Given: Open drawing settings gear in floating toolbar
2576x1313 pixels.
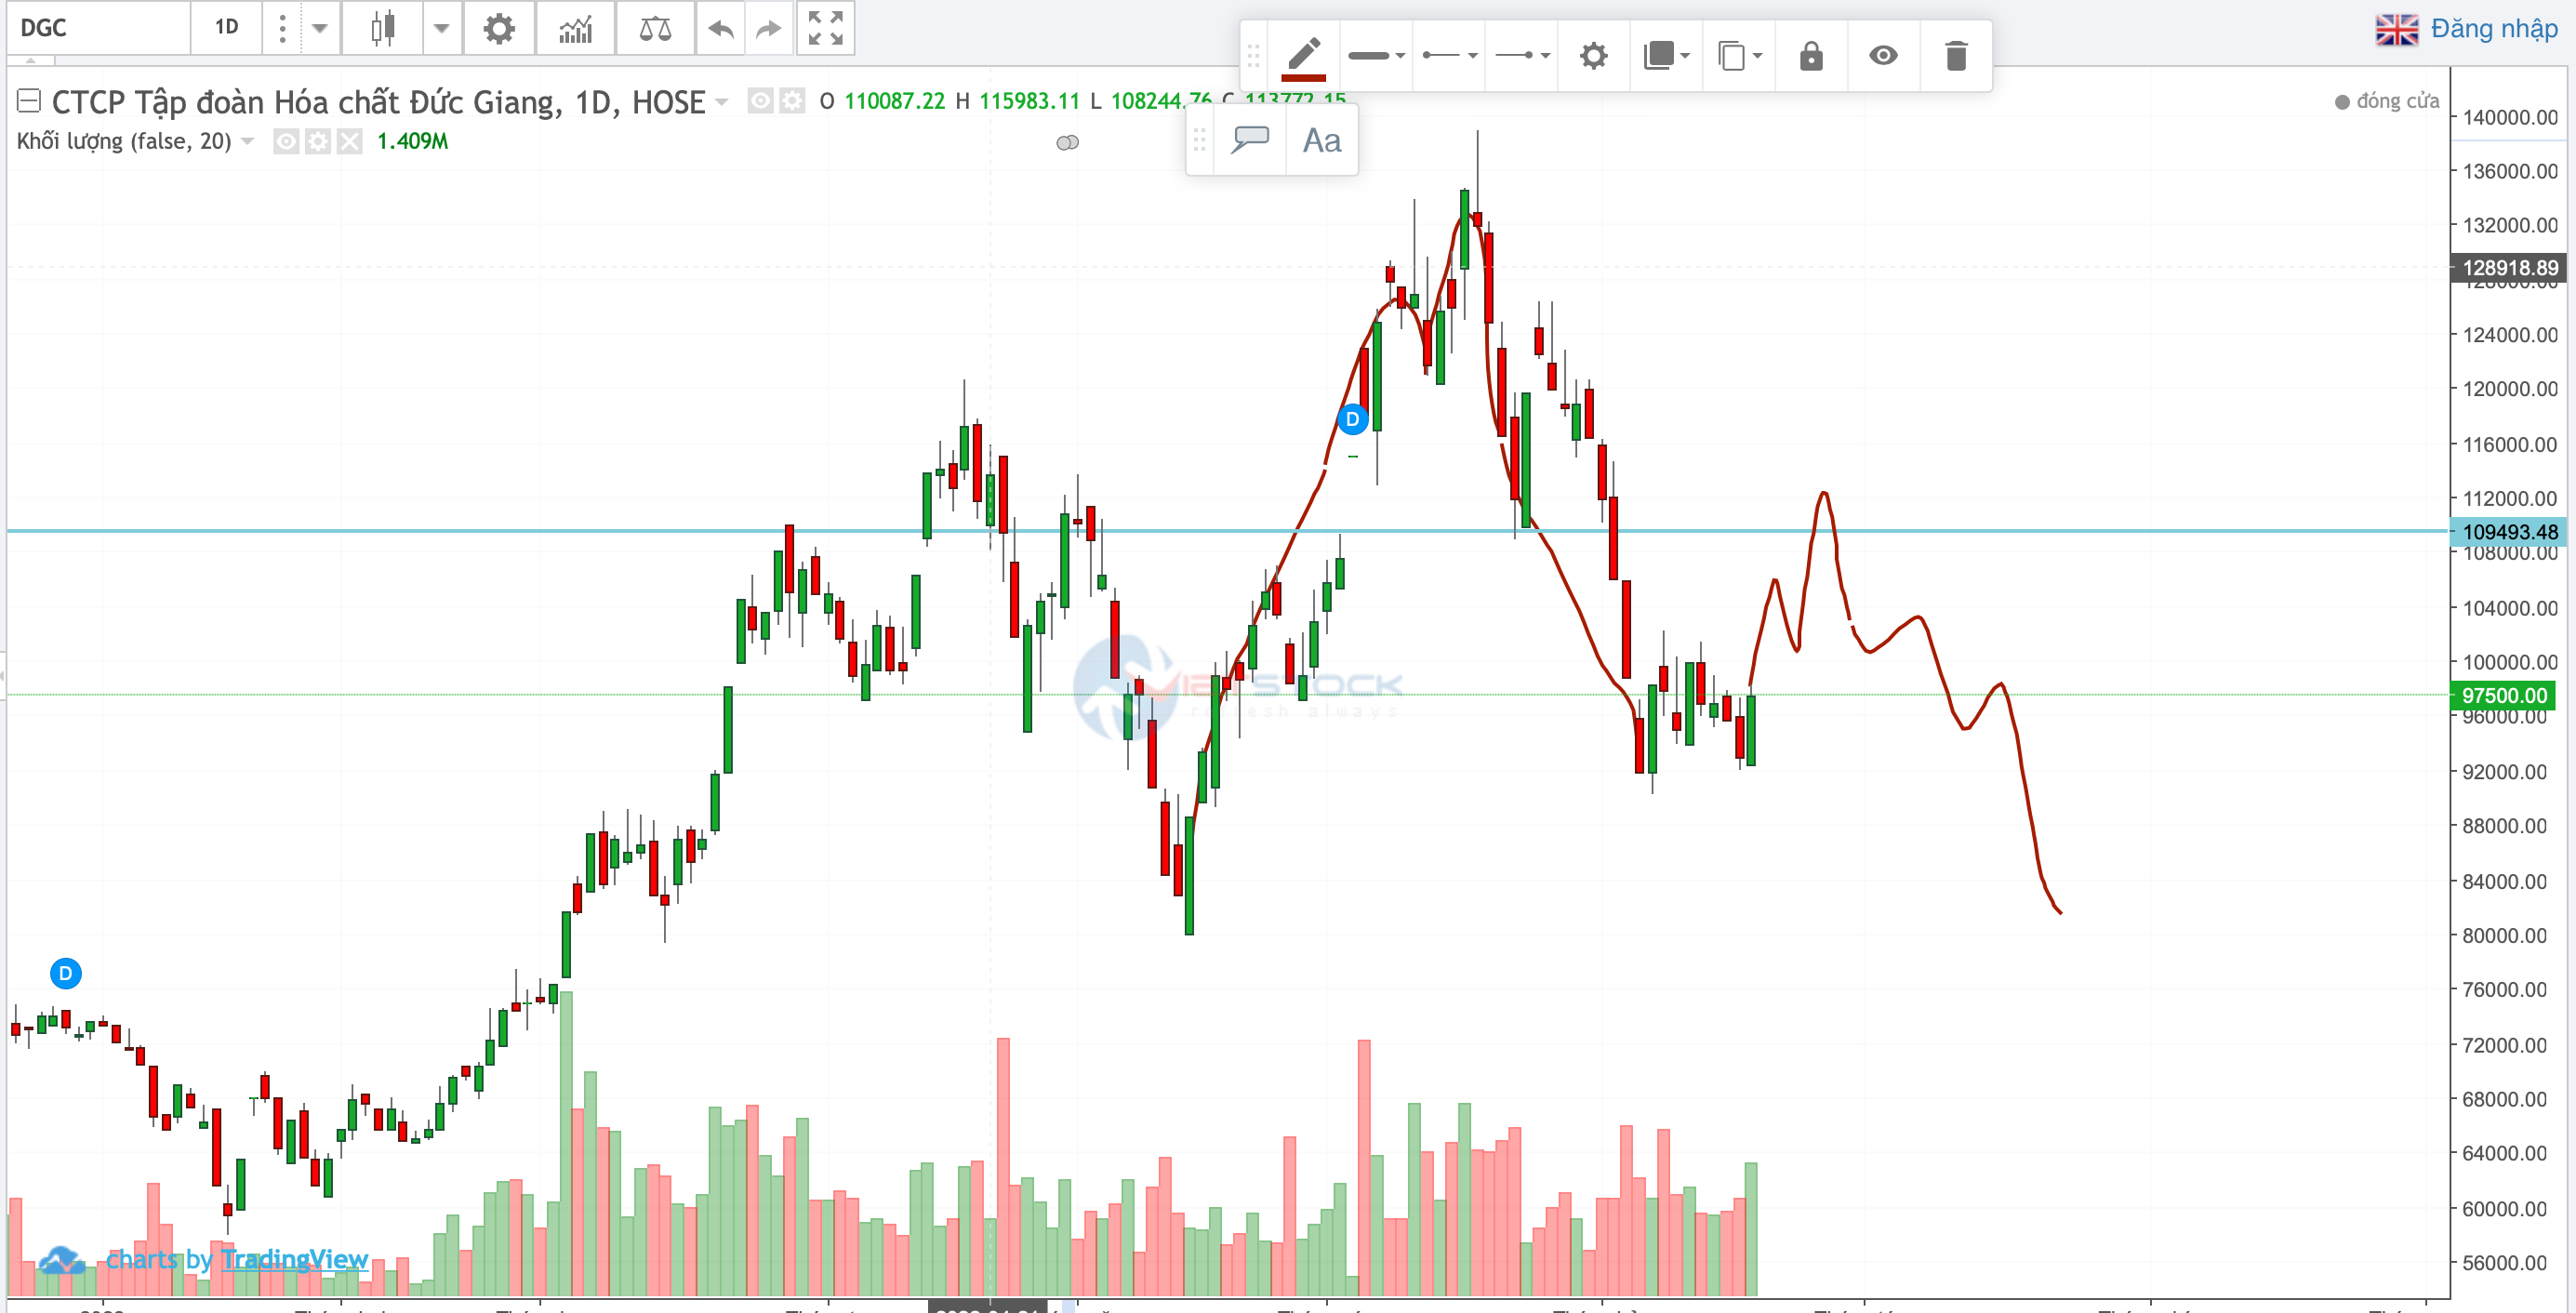Looking at the screenshot, I should click(1593, 56).
